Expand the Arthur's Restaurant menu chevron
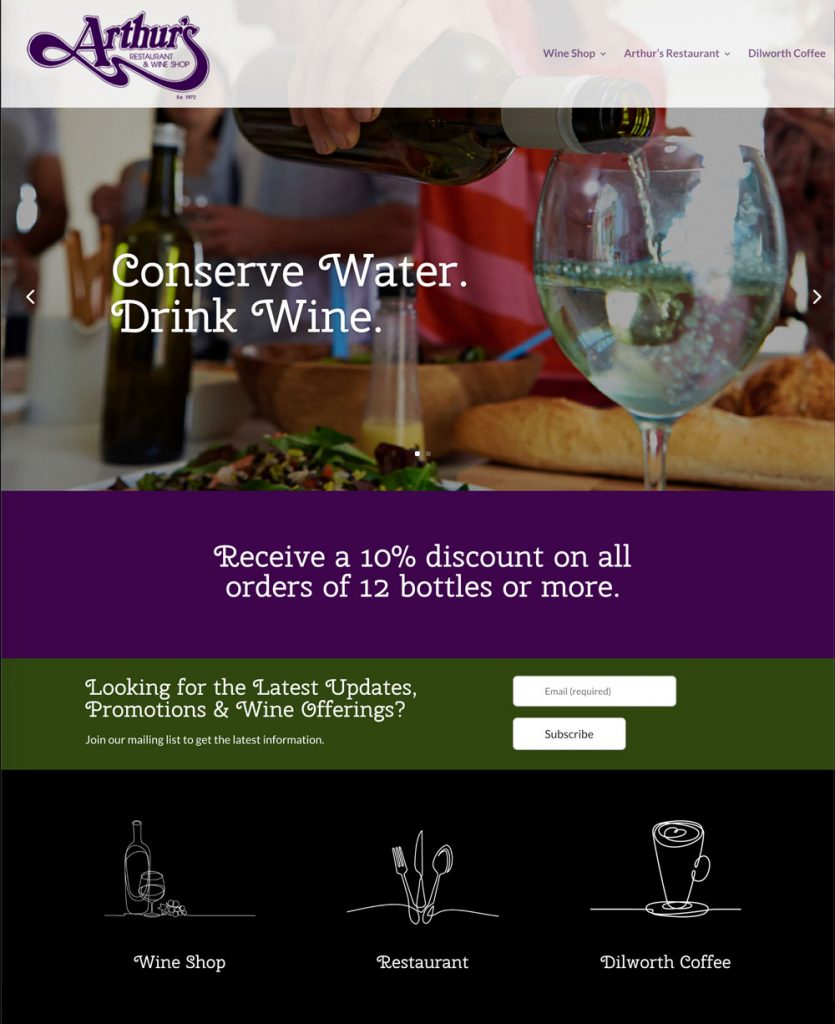The width and height of the screenshot is (835, 1024). 727,54
